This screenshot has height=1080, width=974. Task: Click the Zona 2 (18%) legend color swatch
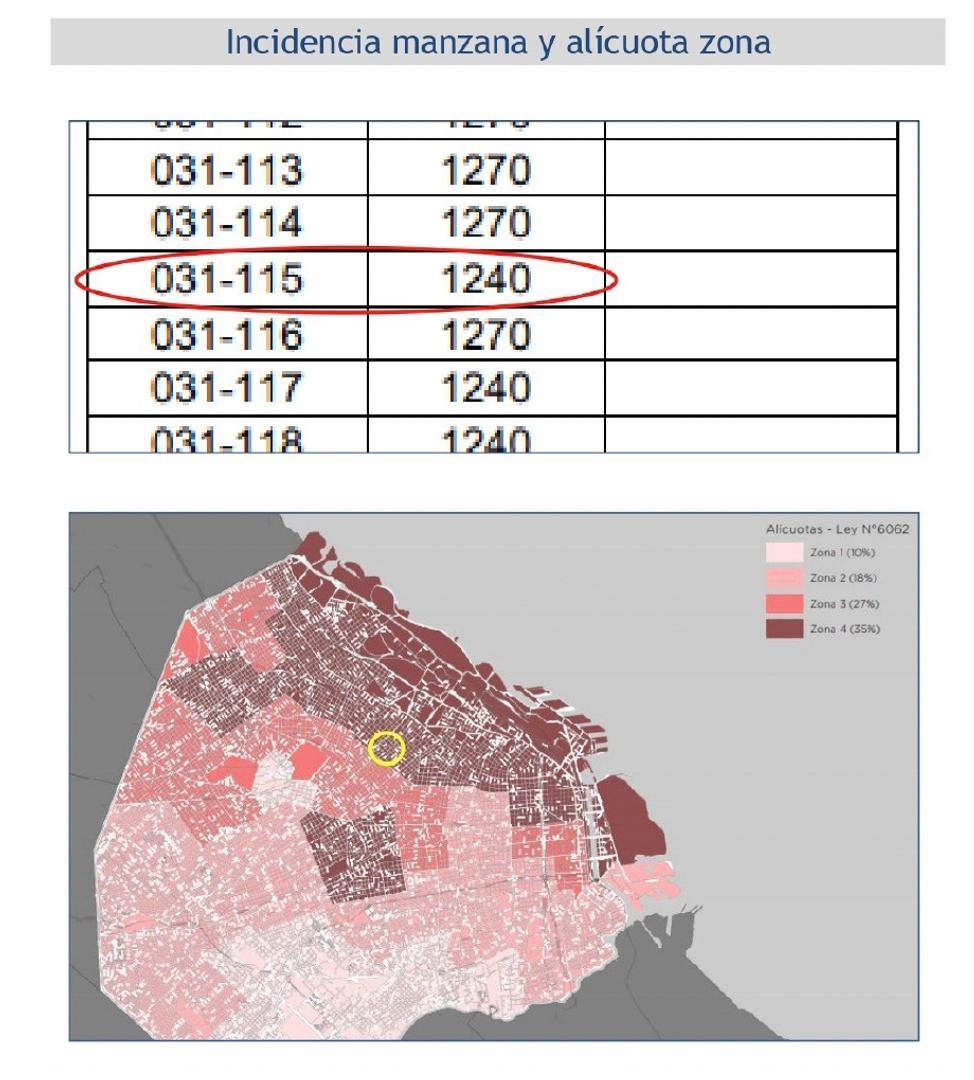click(x=785, y=578)
